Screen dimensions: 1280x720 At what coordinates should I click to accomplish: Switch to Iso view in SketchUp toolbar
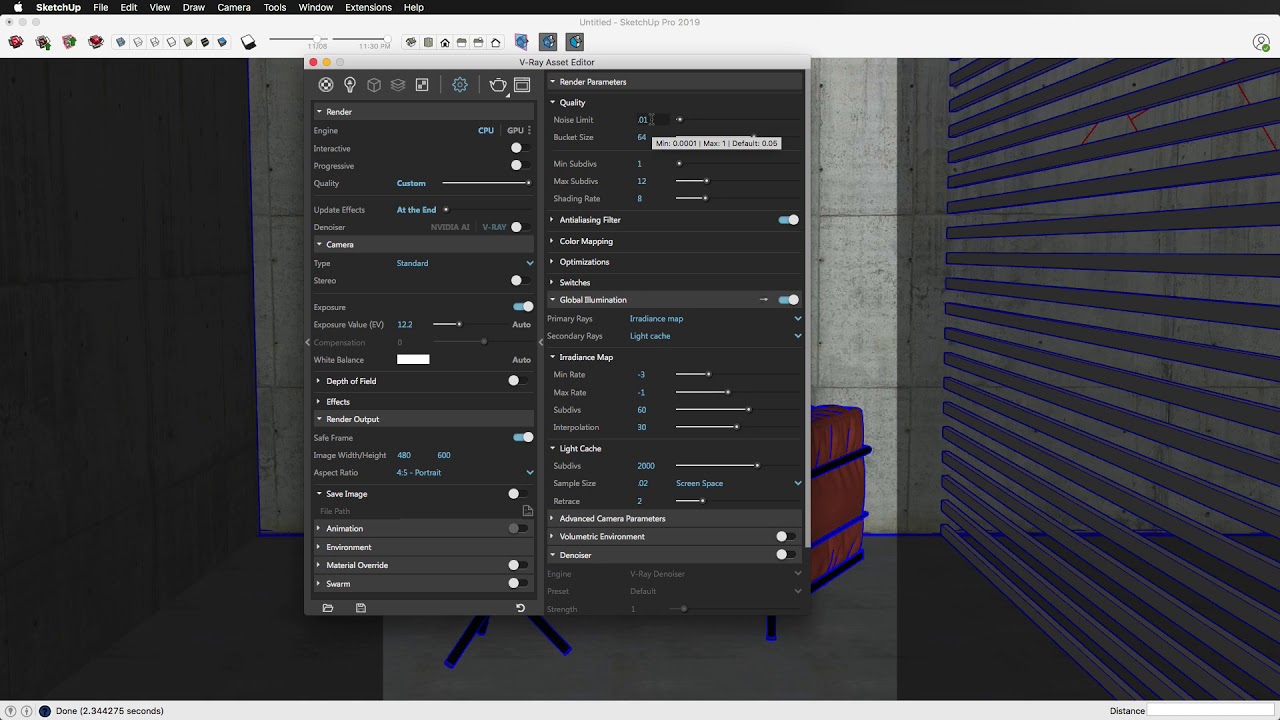click(411, 42)
